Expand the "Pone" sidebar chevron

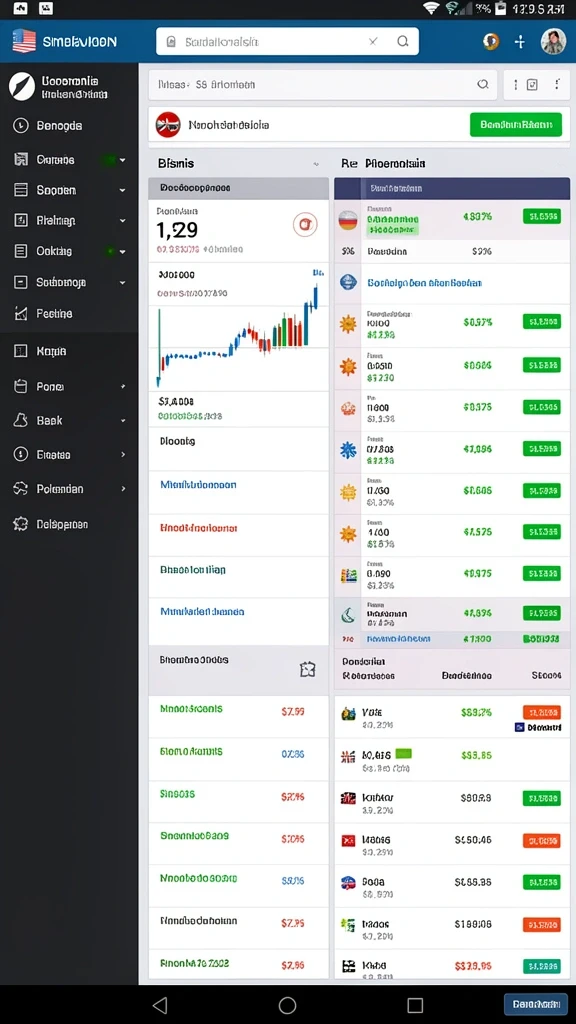tap(123, 387)
